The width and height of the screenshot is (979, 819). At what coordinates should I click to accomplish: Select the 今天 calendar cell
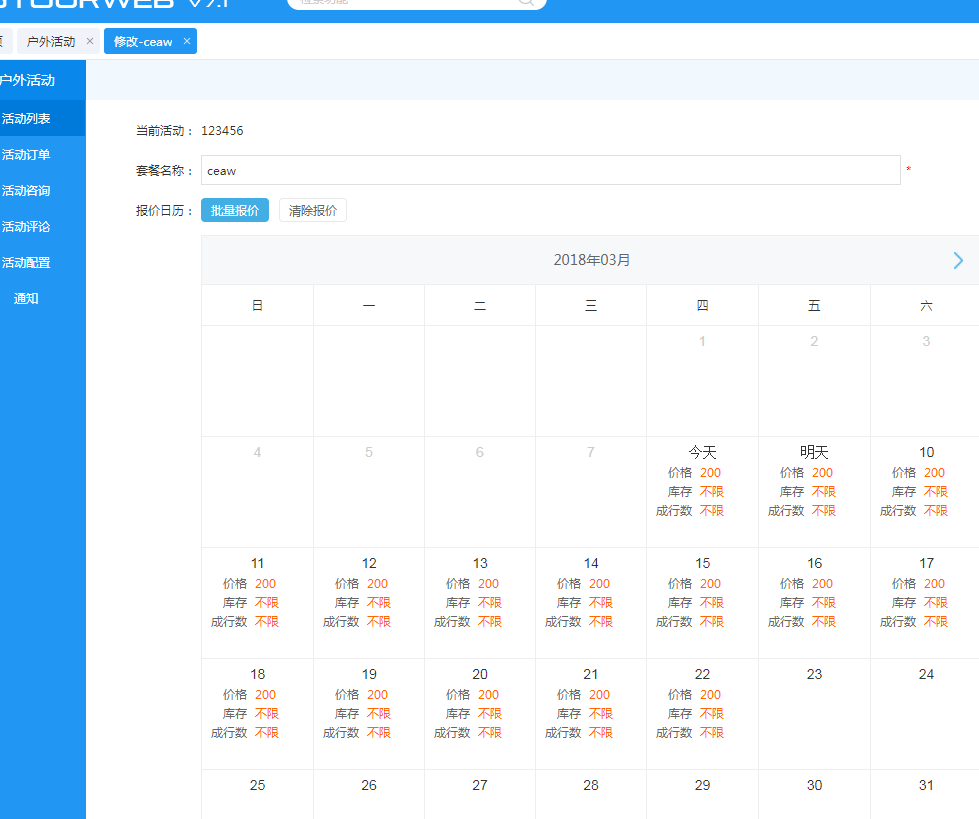702,490
